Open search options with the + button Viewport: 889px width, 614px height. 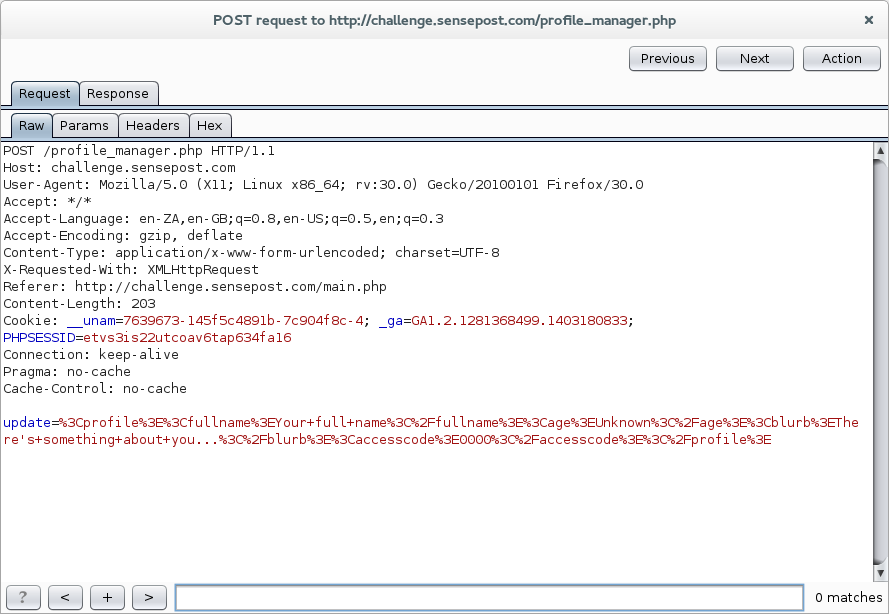tap(107, 597)
